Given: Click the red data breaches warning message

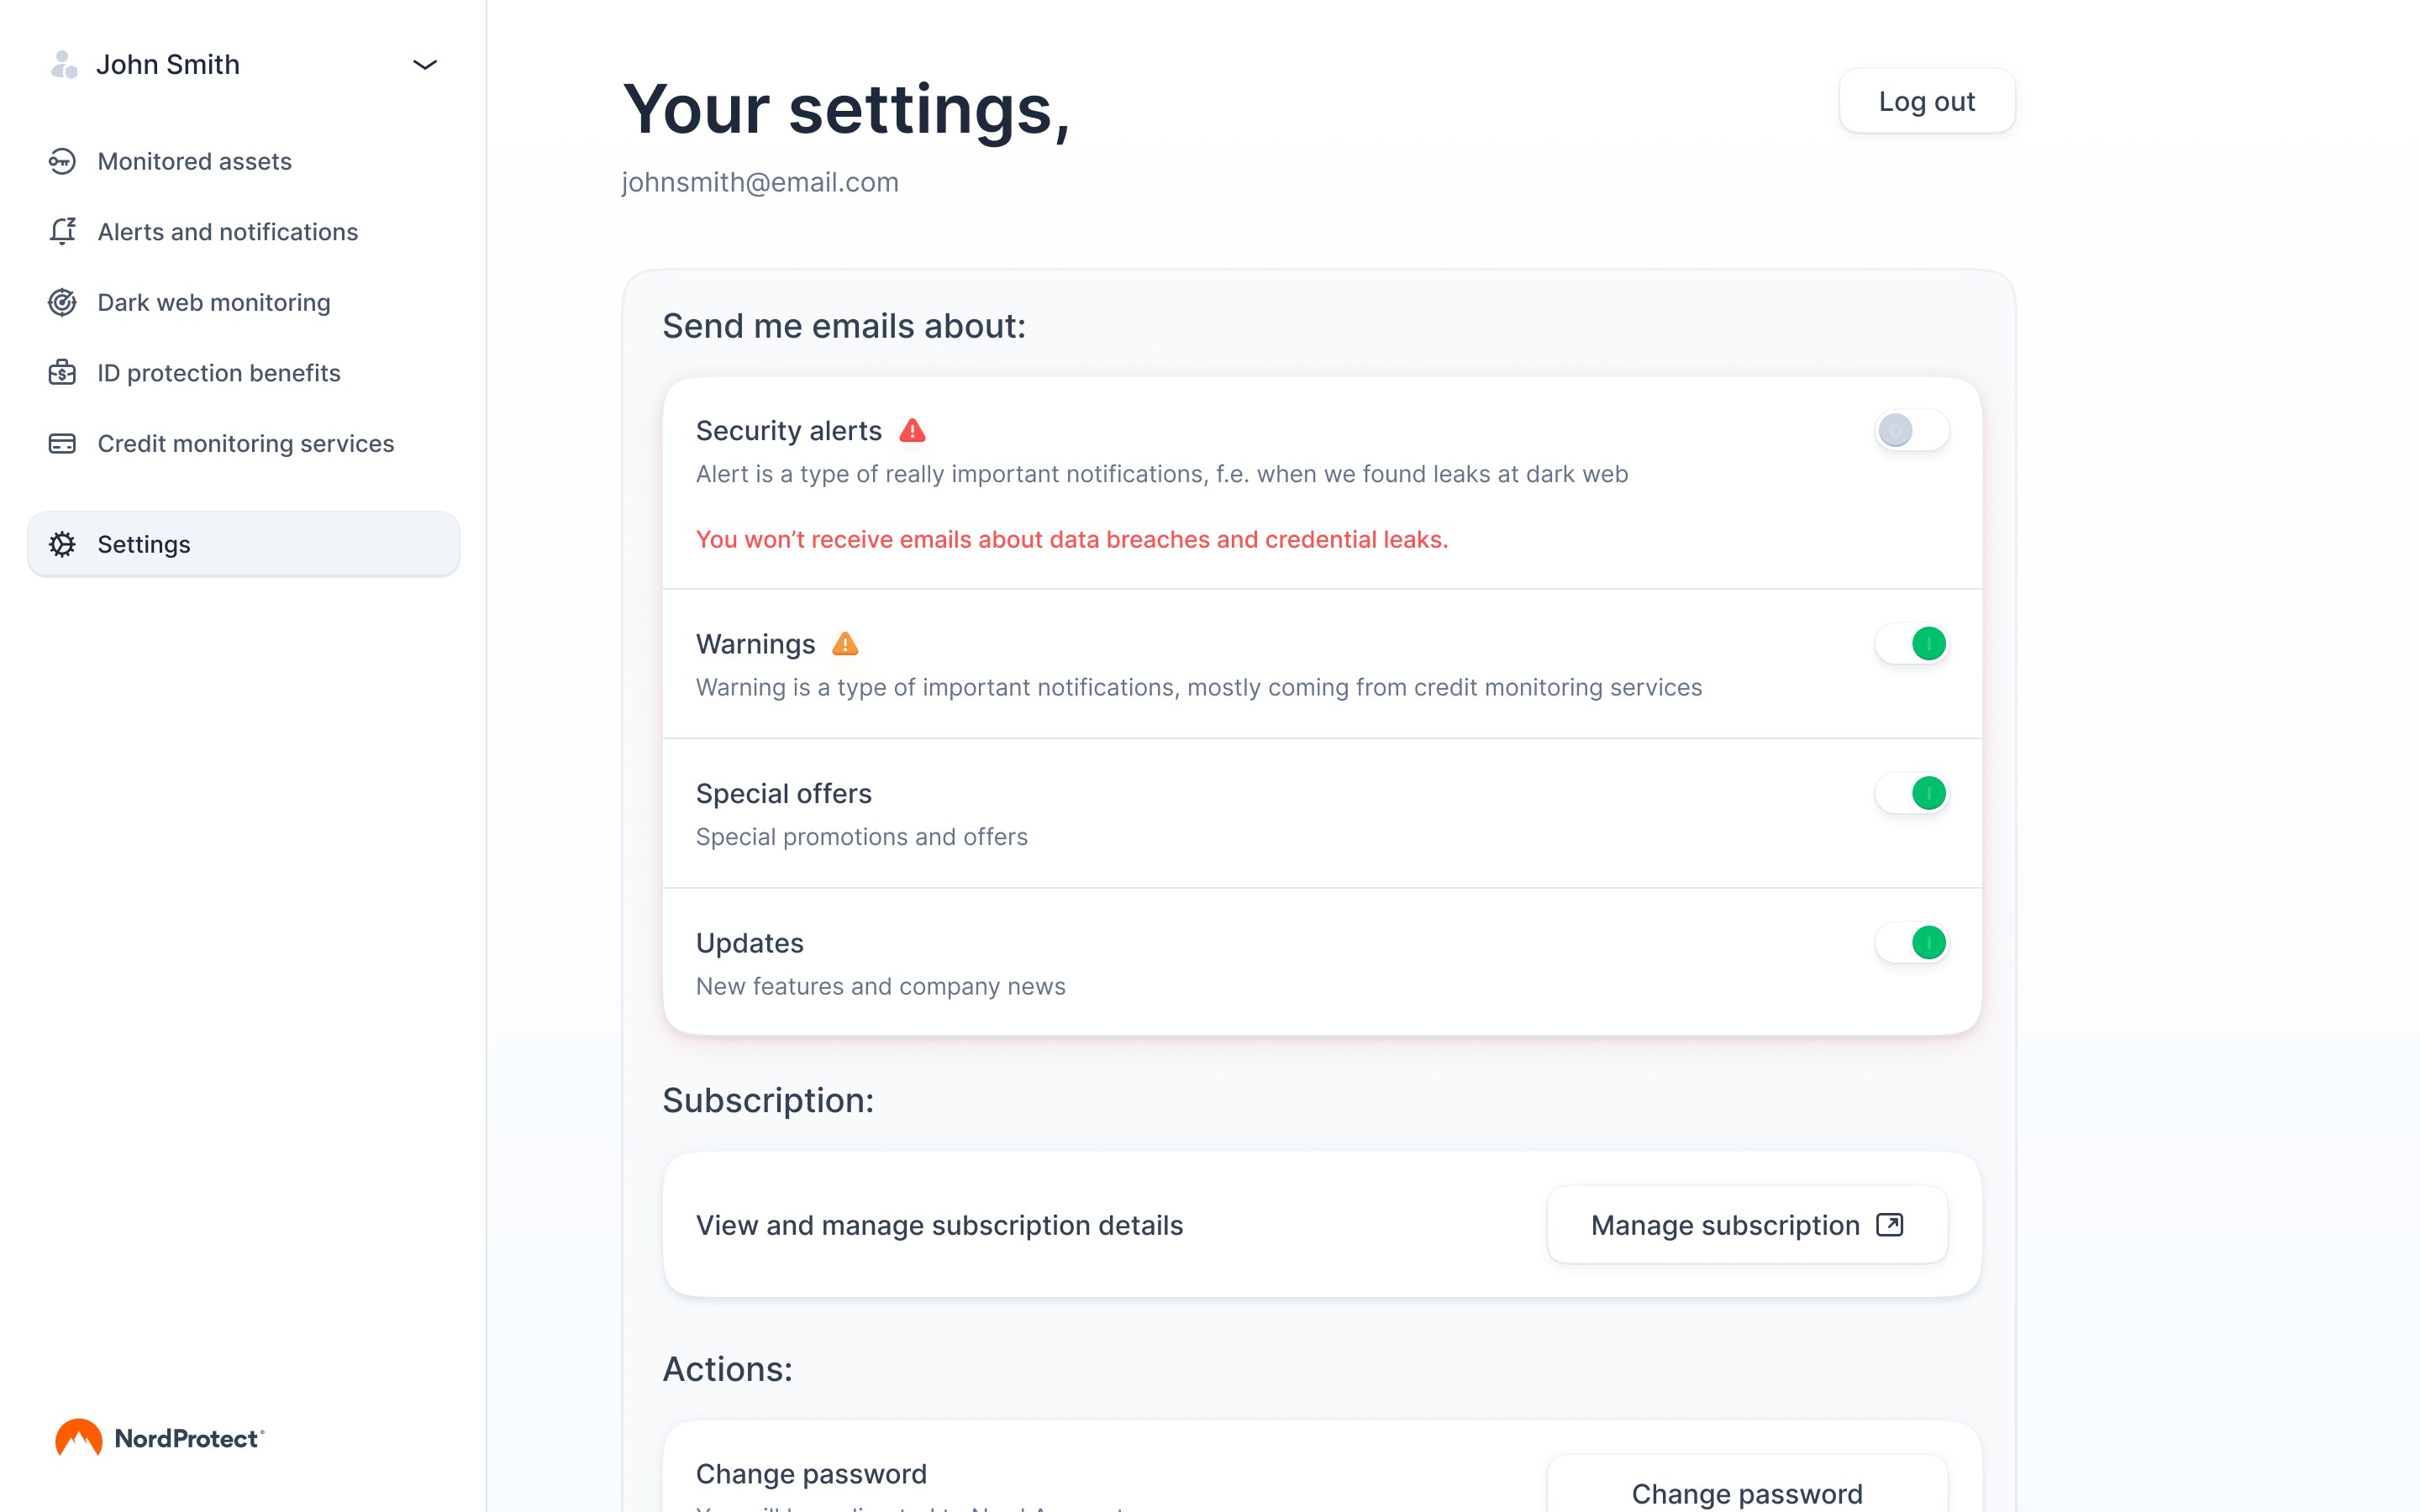Looking at the screenshot, I should [x=1072, y=540].
